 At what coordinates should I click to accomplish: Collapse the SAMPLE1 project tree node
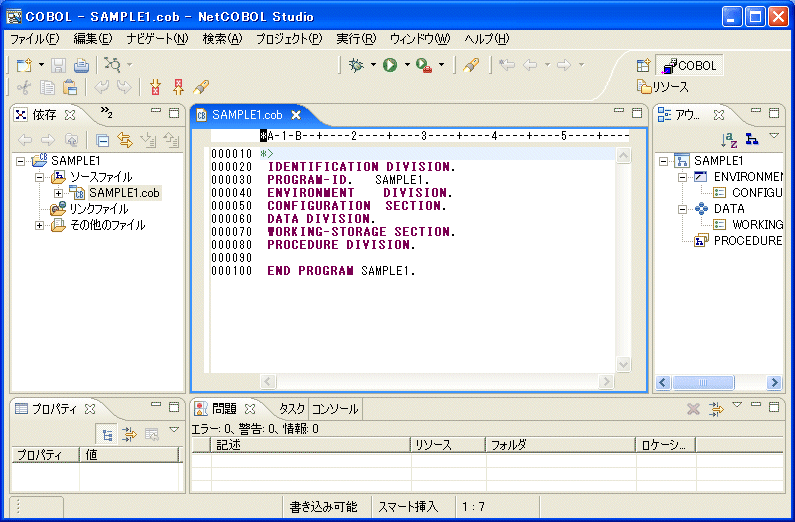tap(20, 162)
